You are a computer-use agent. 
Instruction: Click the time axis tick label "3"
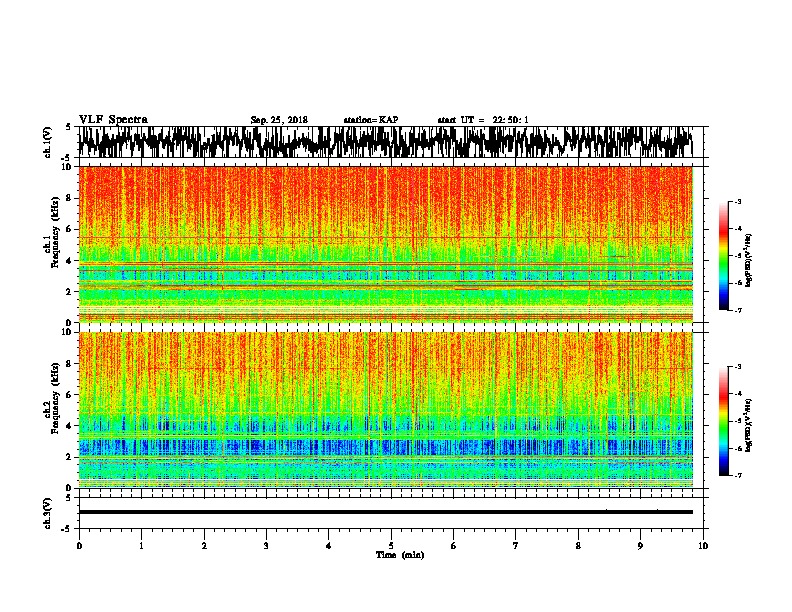pyautogui.click(x=266, y=546)
